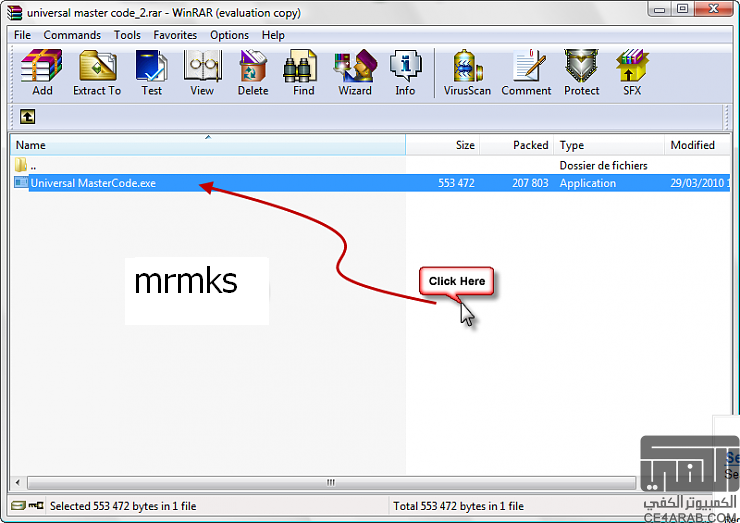Add an archive Comment

[526, 72]
